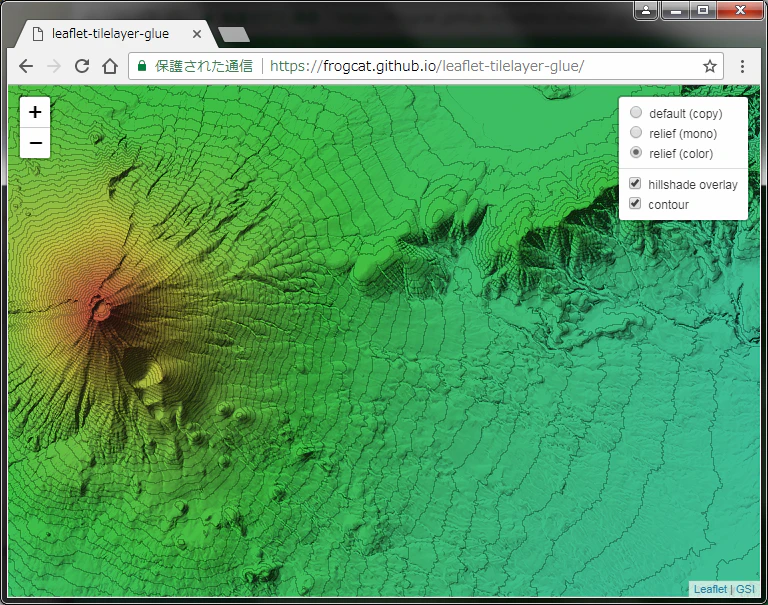Choose the relief (color) radio button
768x605 pixels.
tap(636, 153)
